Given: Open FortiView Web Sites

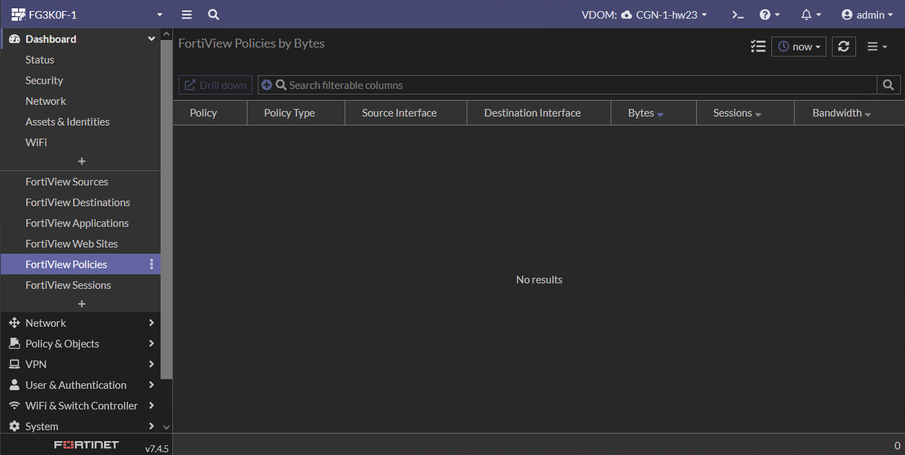Looking at the screenshot, I should tap(72, 244).
